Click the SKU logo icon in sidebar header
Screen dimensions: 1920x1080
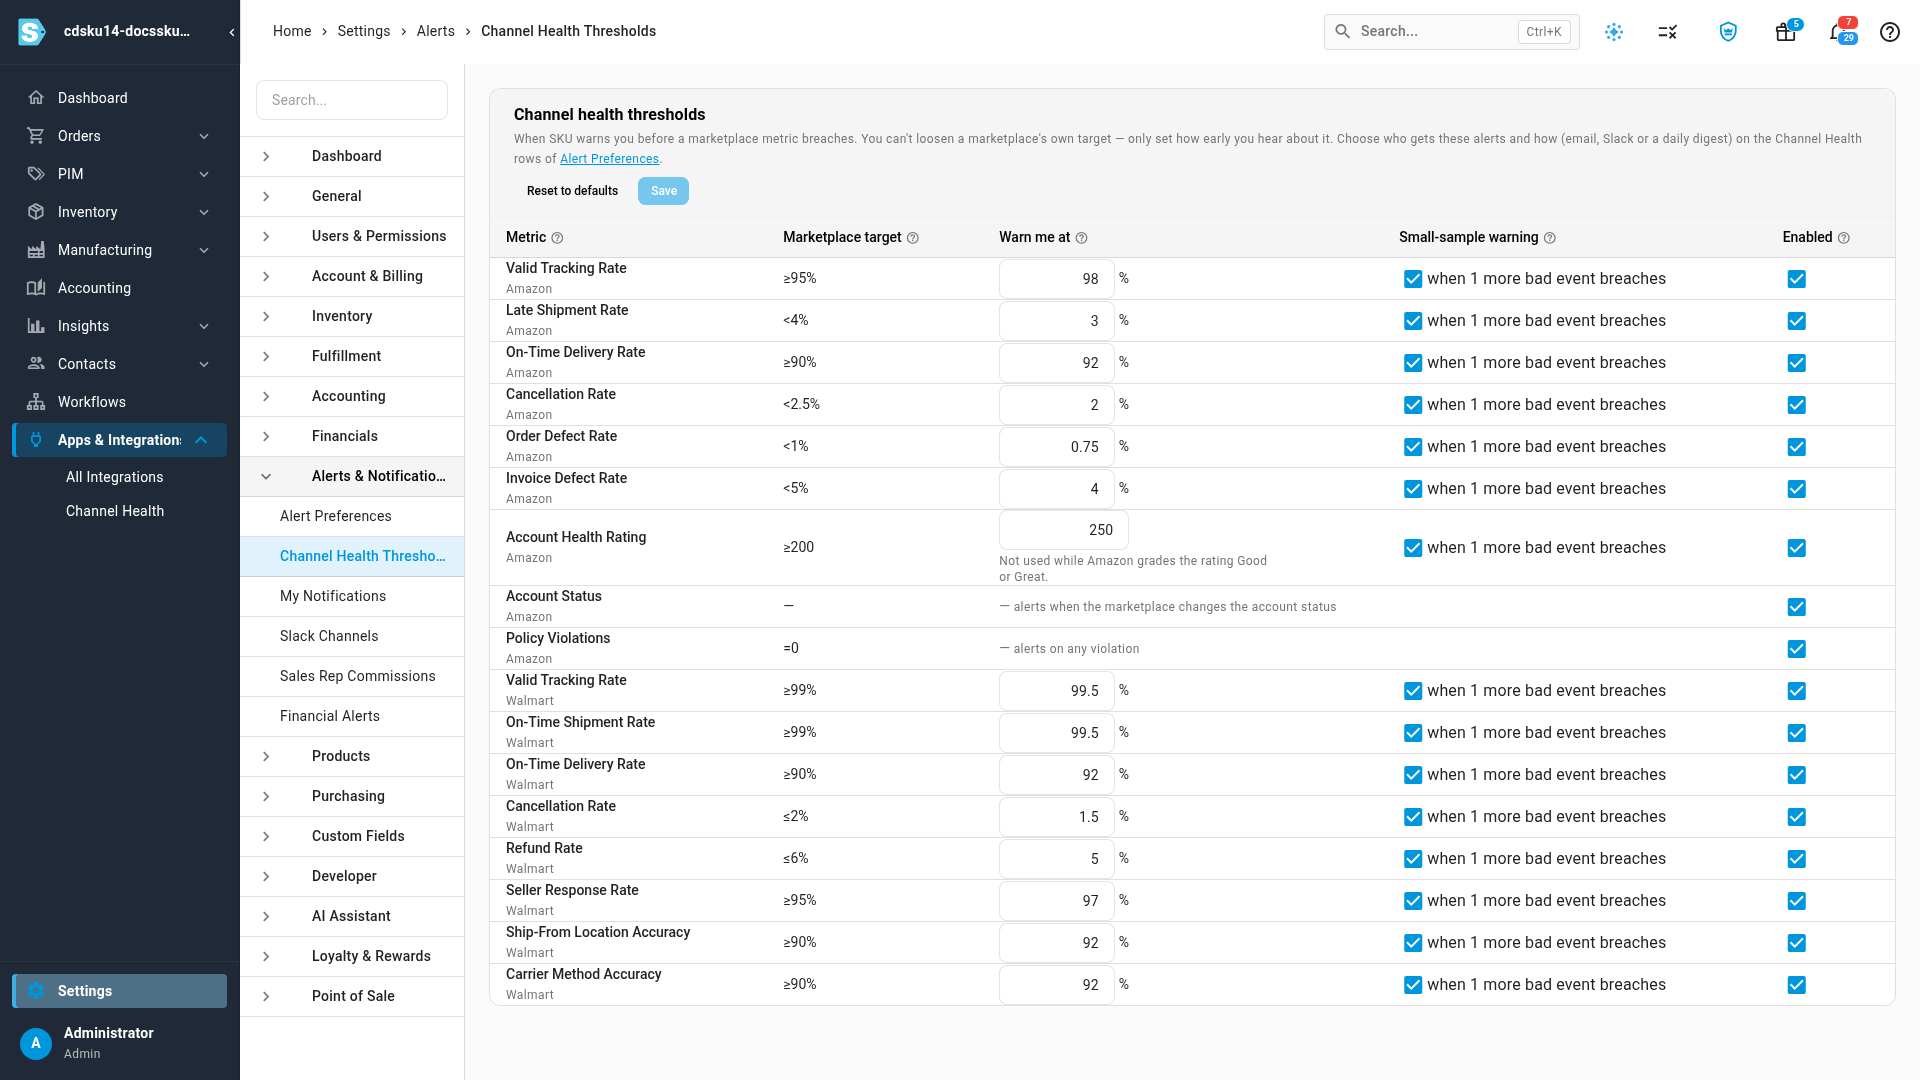[32, 32]
